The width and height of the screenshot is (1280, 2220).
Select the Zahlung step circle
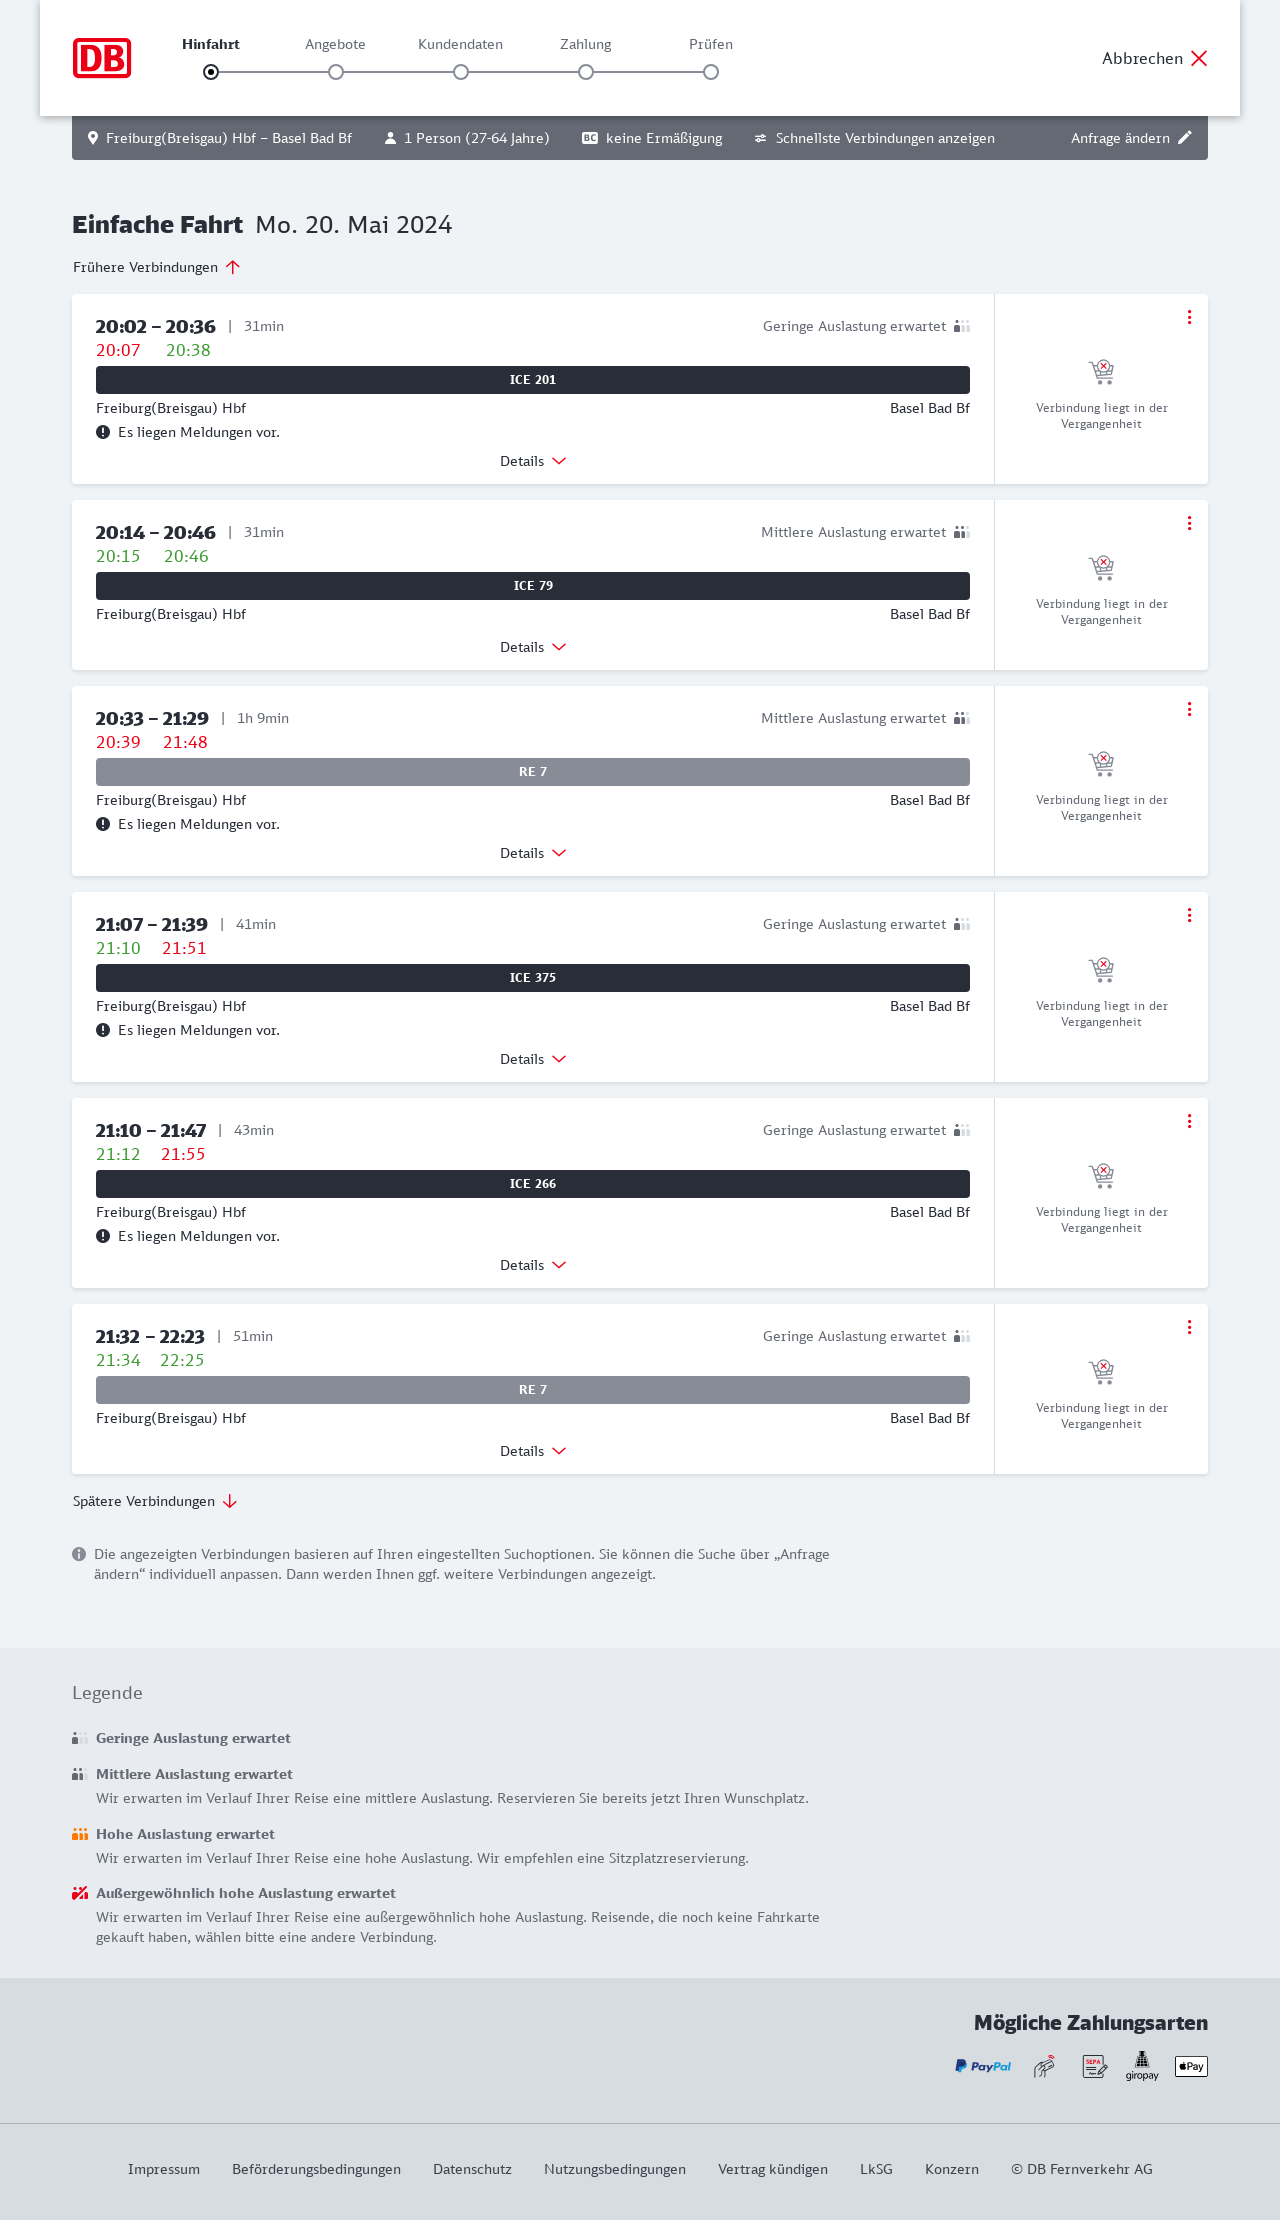pyautogui.click(x=586, y=72)
